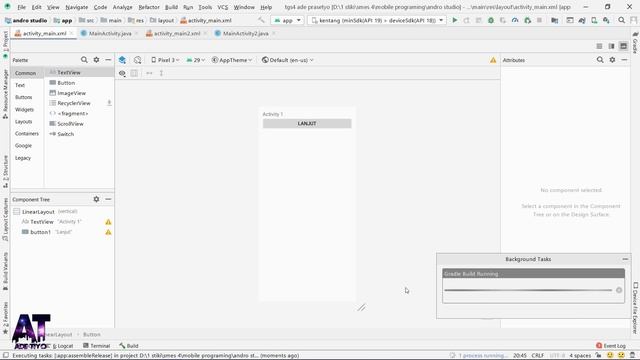Switch to MainActivity2.java tab
The height and width of the screenshot is (360, 640).
point(245,33)
